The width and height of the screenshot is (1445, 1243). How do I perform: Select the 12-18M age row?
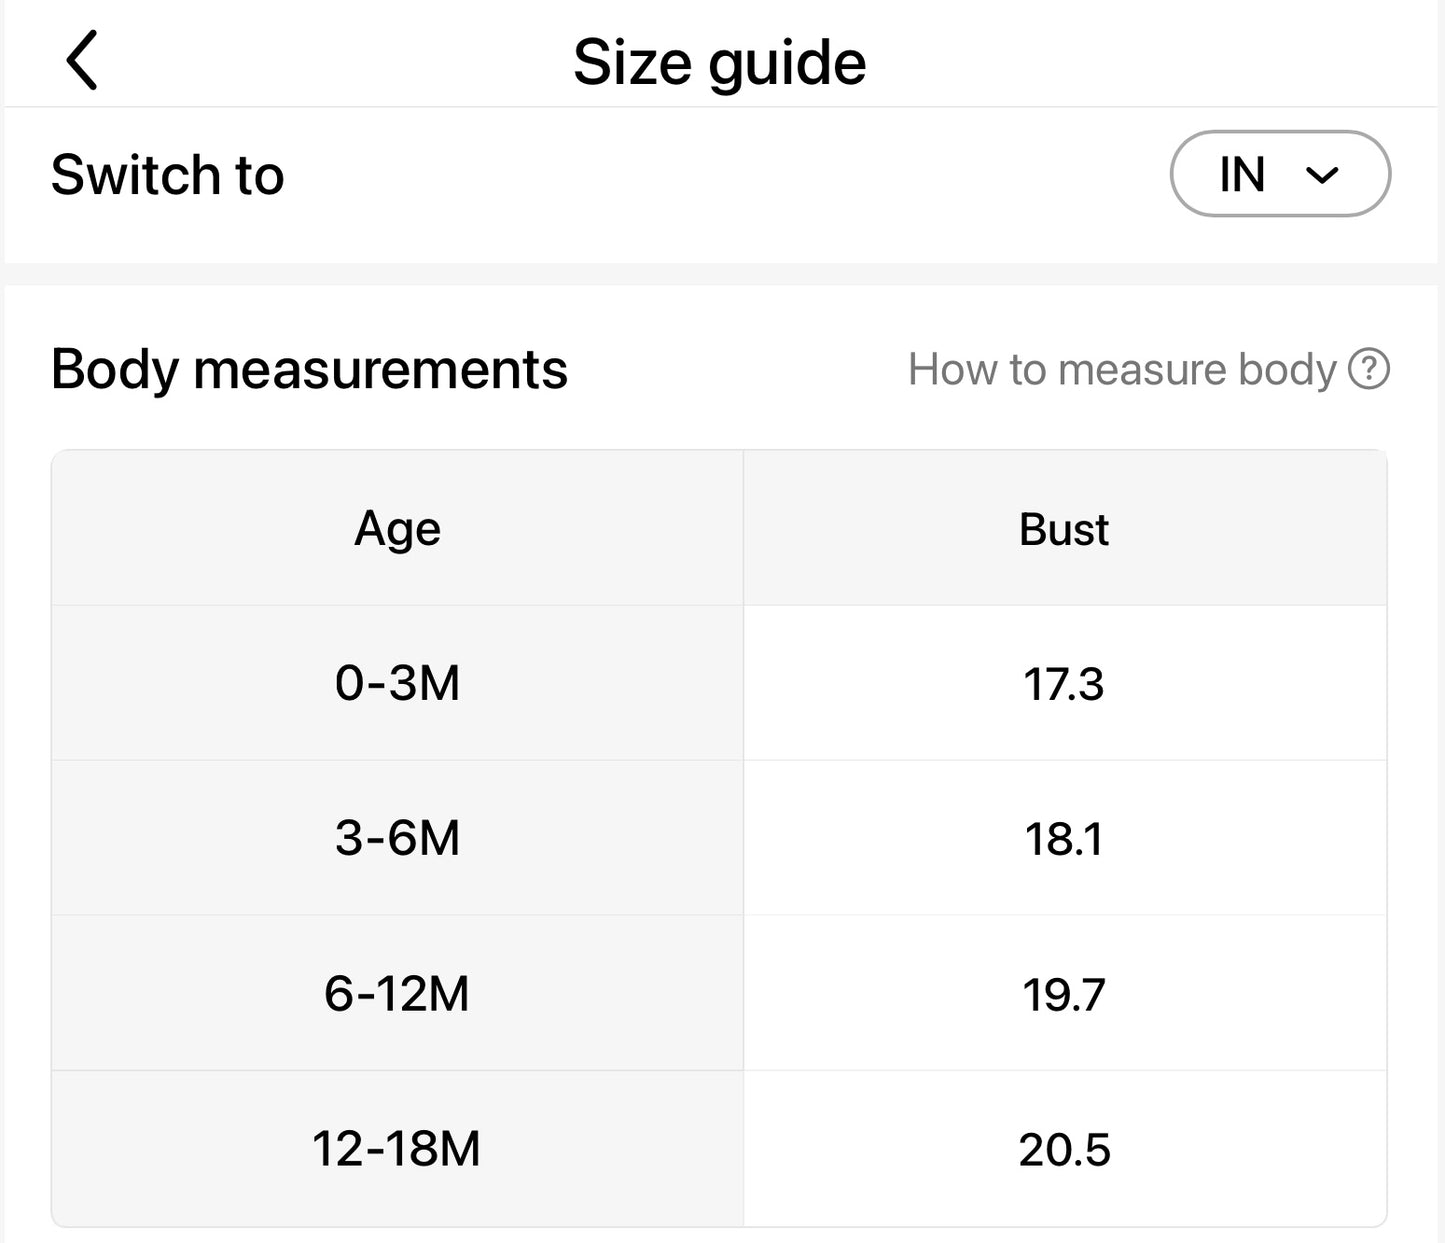(x=397, y=1148)
